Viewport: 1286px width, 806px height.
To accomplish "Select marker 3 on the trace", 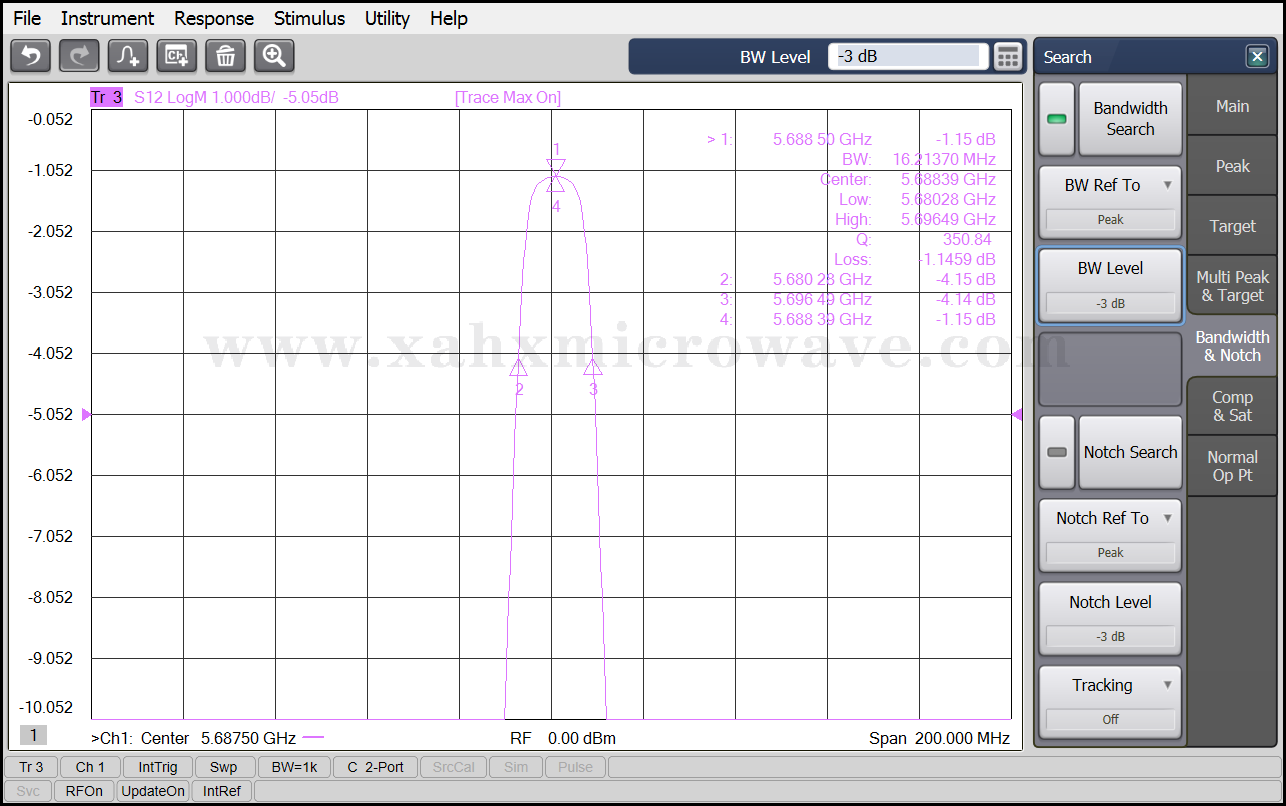I will (x=593, y=367).
